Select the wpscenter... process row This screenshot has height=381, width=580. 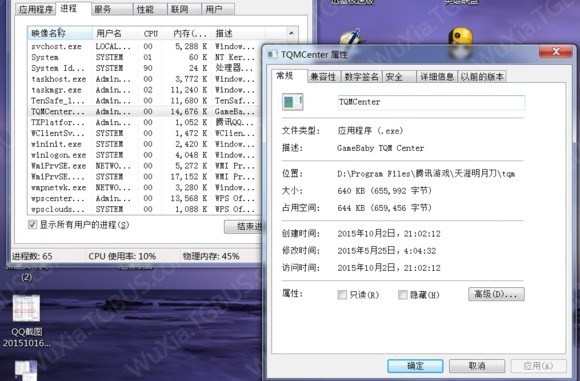pos(144,198)
